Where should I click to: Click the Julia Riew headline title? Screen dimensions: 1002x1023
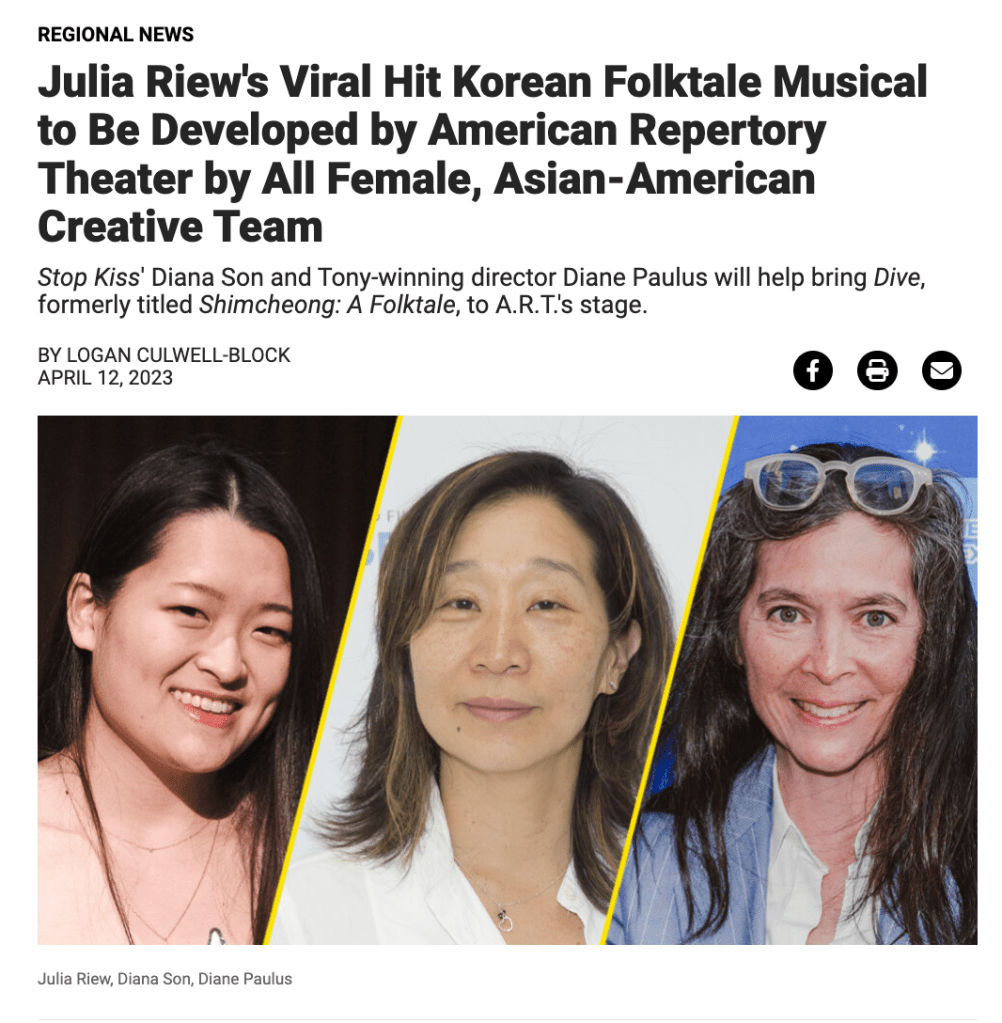(x=482, y=154)
